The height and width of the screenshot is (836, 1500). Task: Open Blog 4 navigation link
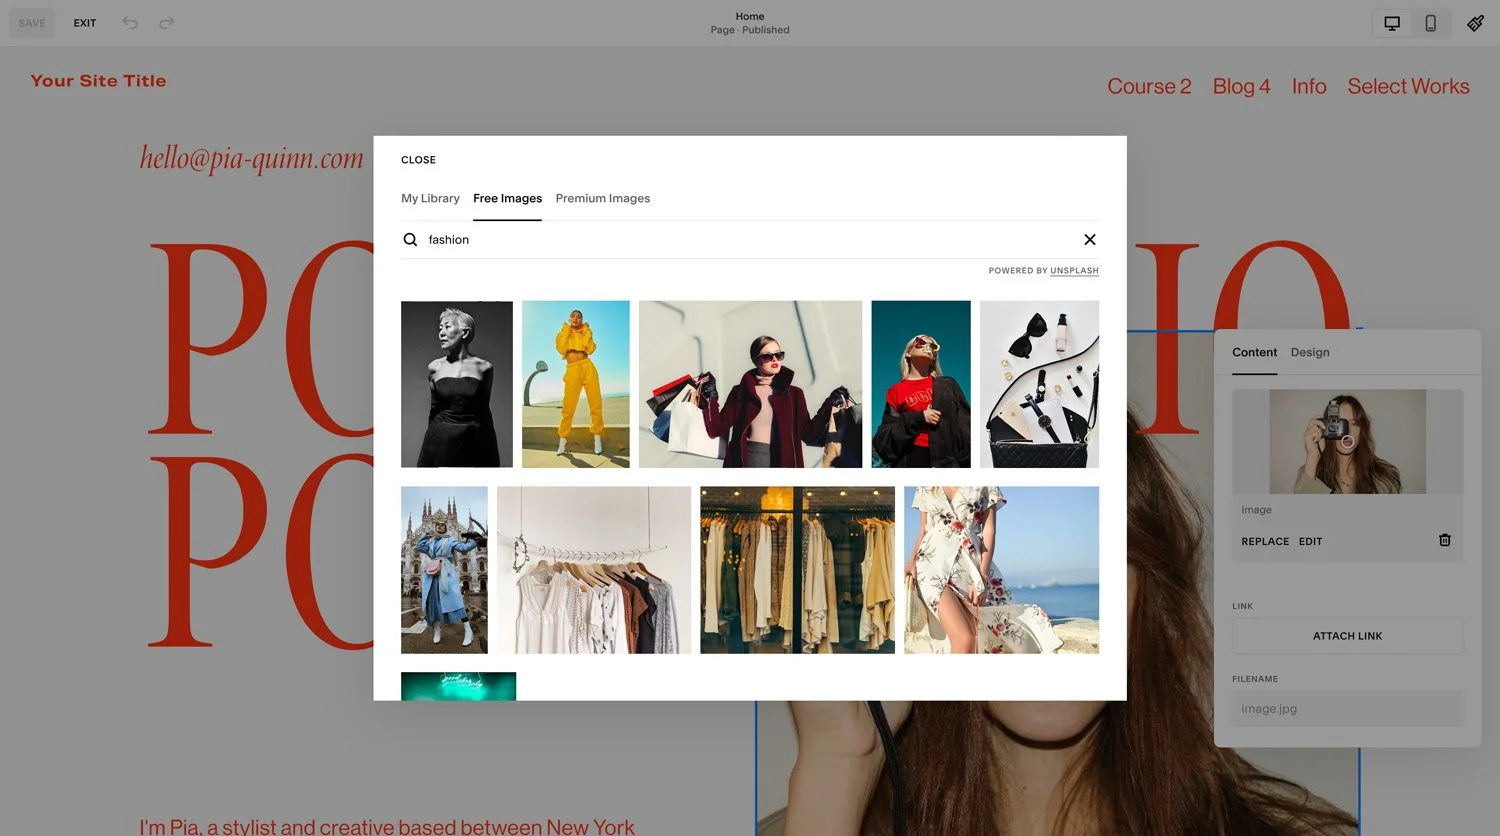pos(1241,86)
